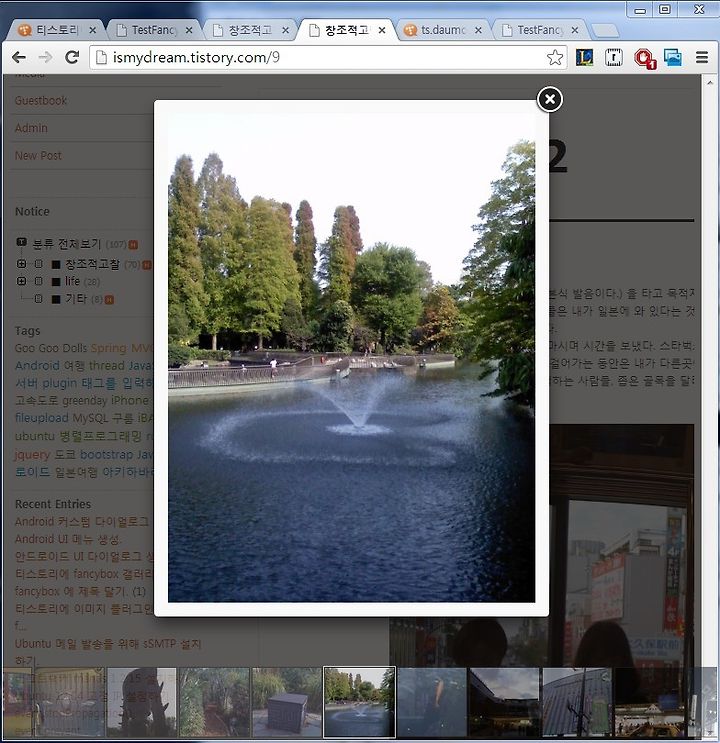
Task: Select the fountain pond thumbnail
Action: tap(359, 702)
